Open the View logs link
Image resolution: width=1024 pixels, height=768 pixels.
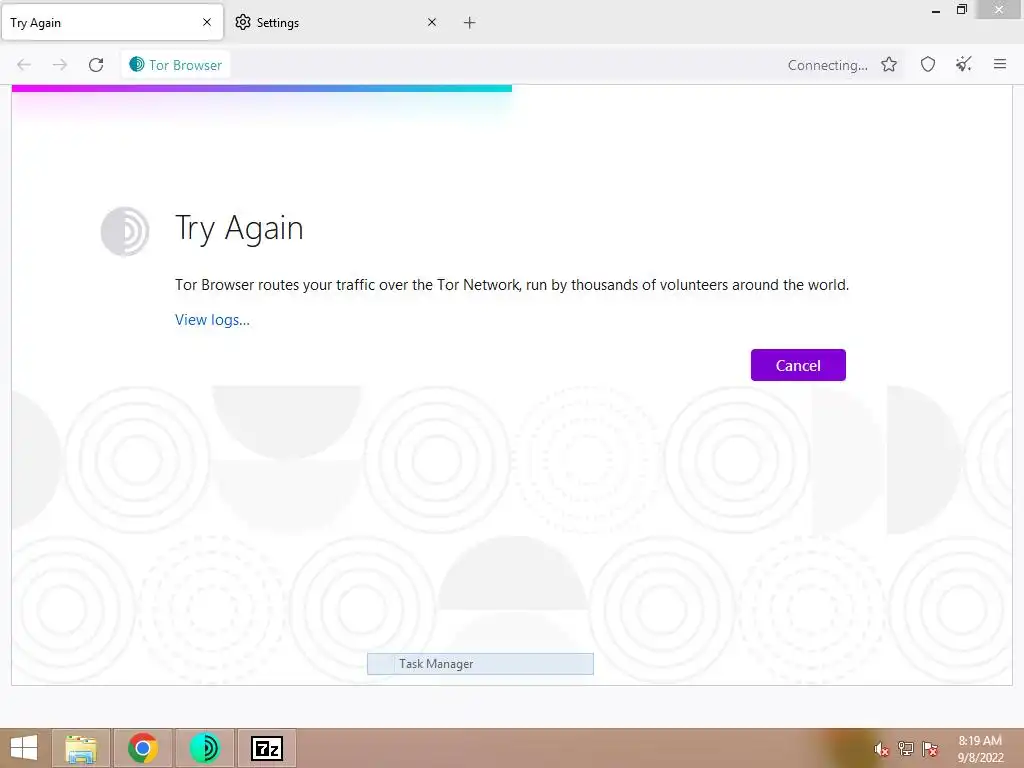(212, 320)
